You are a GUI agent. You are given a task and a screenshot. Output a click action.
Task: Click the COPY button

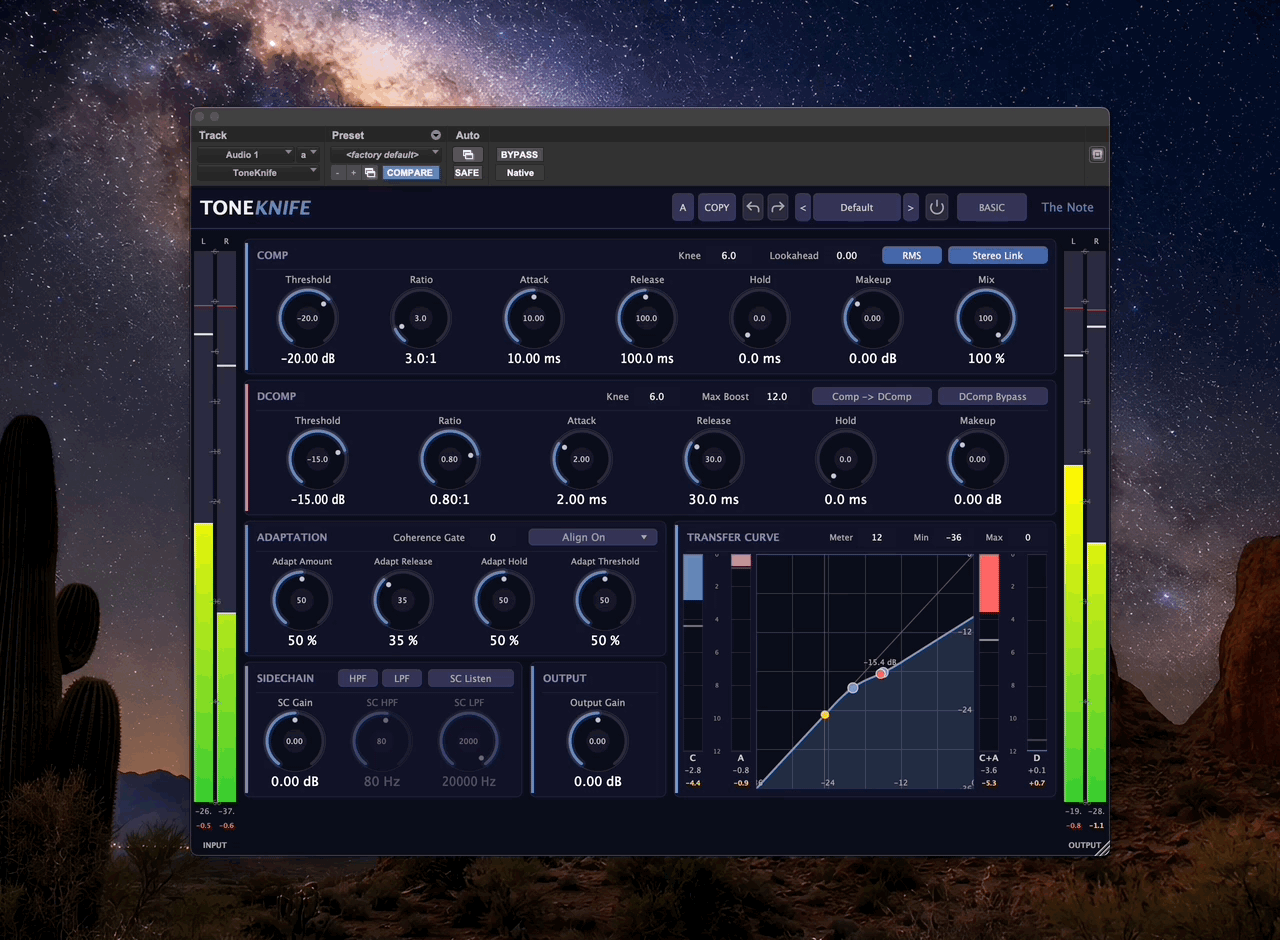point(717,207)
